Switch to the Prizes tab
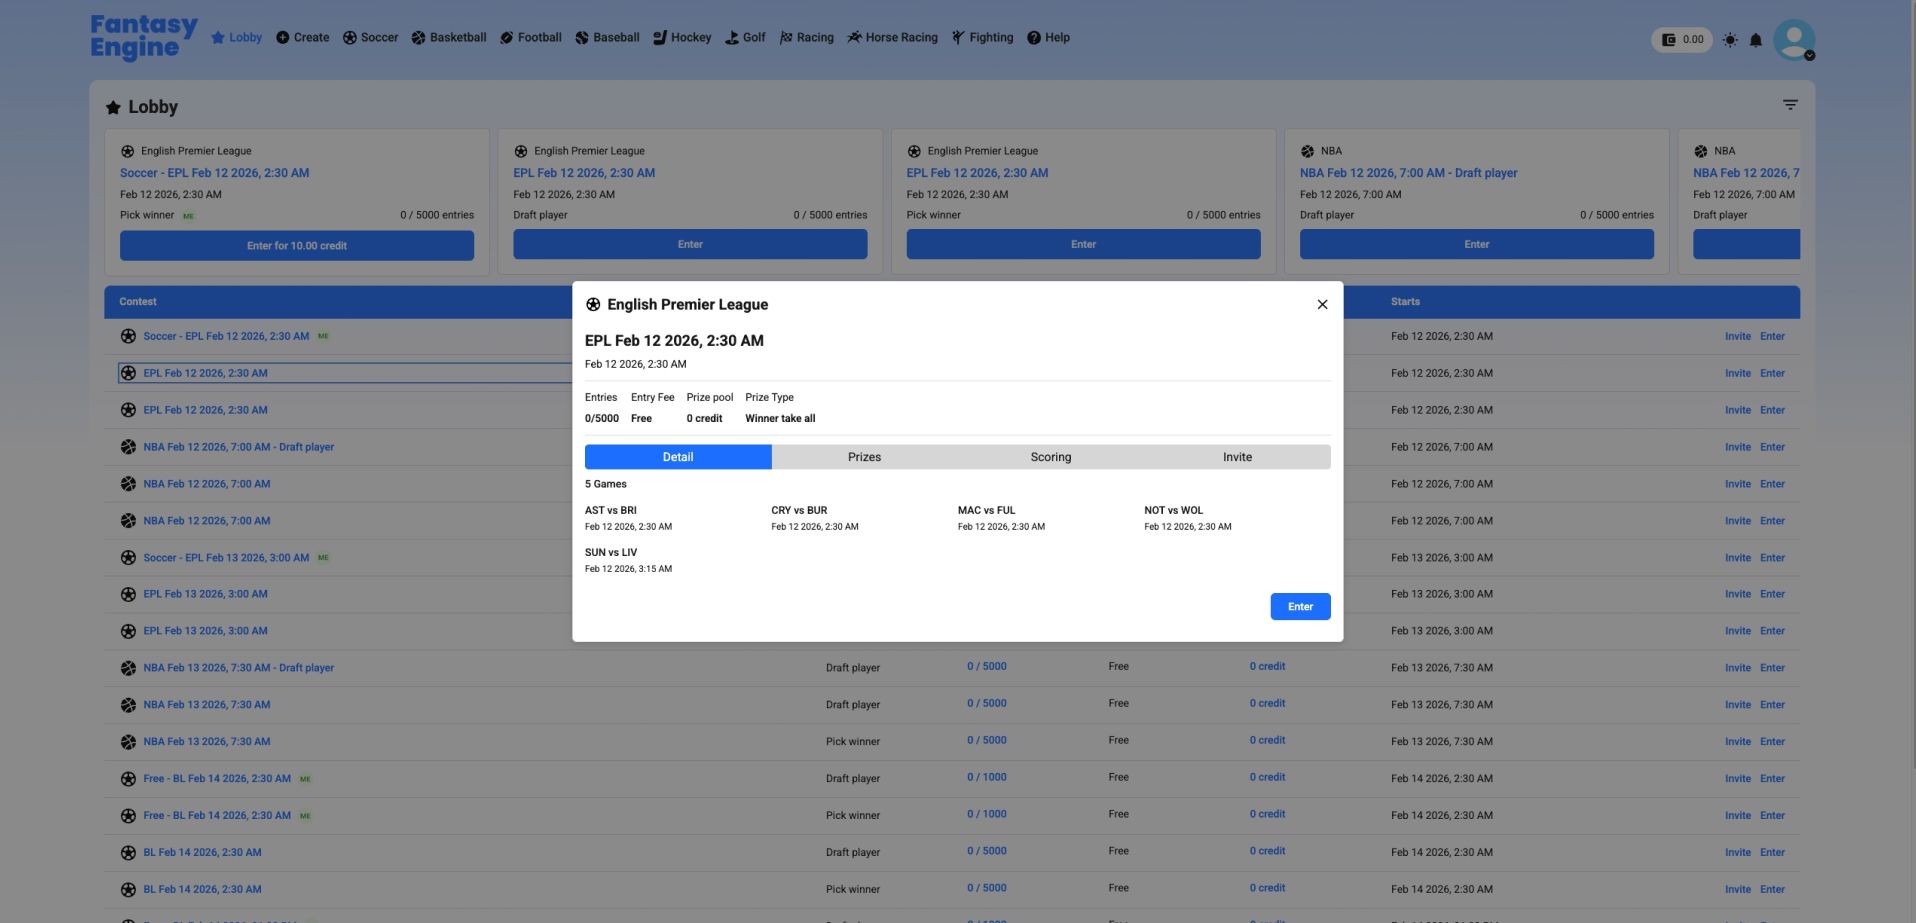Screen dimensions: 1916x923 (864, 457)
